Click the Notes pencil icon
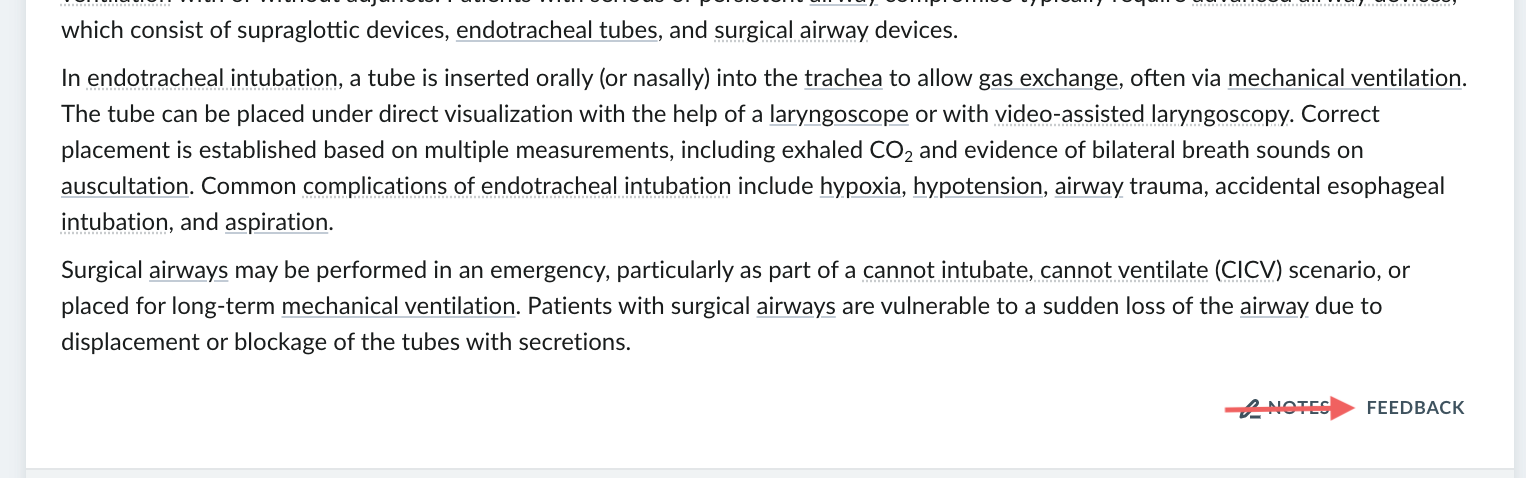This screenshot has width=1526, height=478. click(x=1249, y=409)
